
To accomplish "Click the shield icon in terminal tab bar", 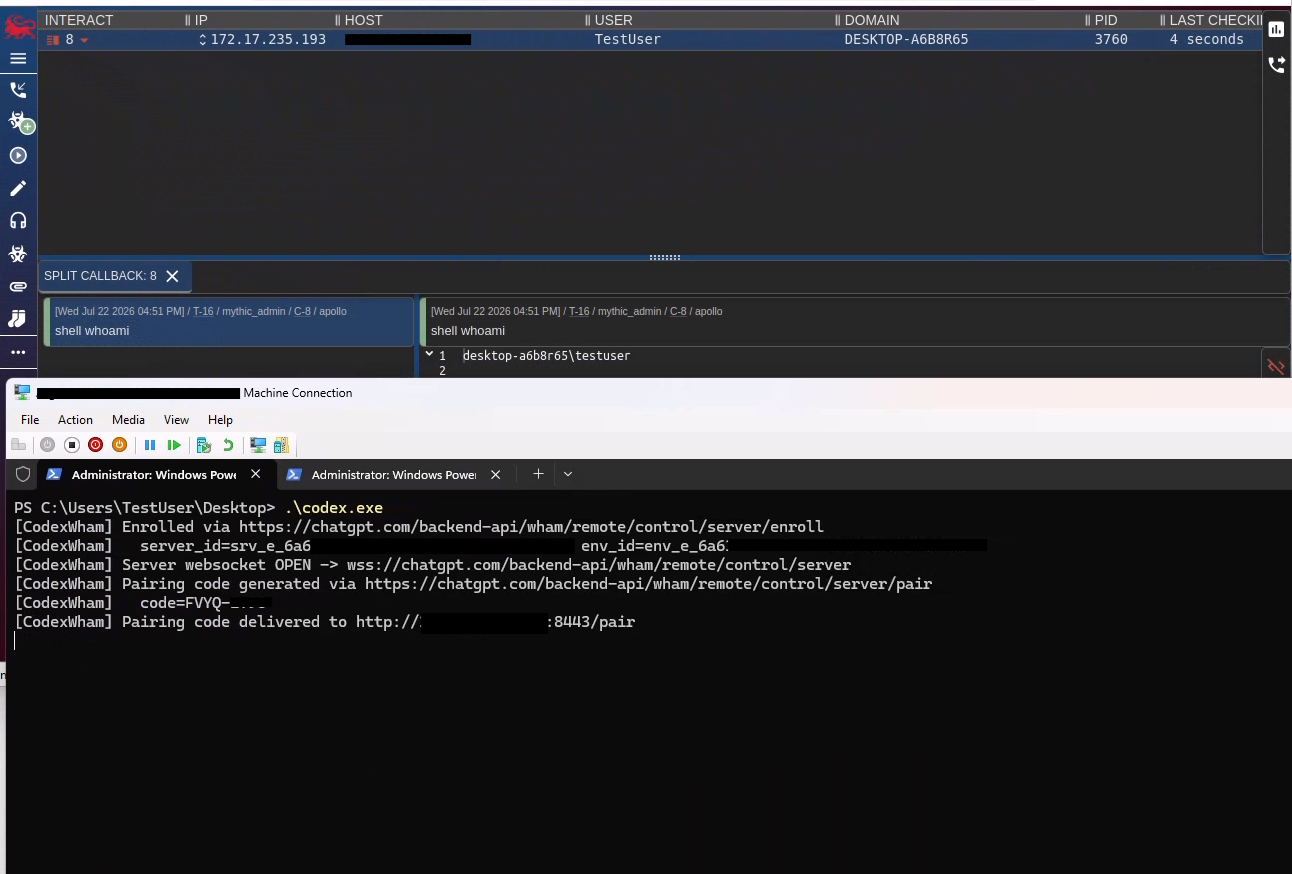I will [23, 474].
